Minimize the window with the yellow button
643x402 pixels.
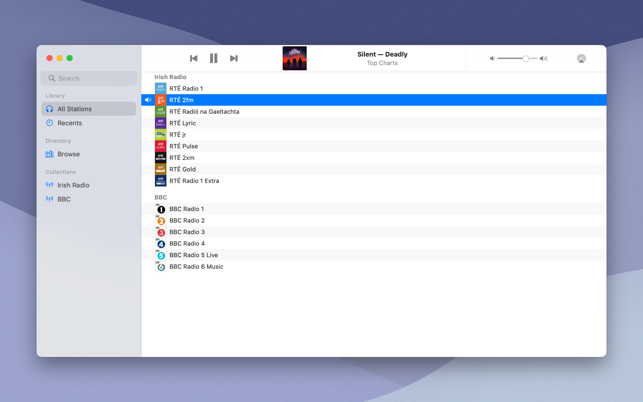click(x=59, y=58)
